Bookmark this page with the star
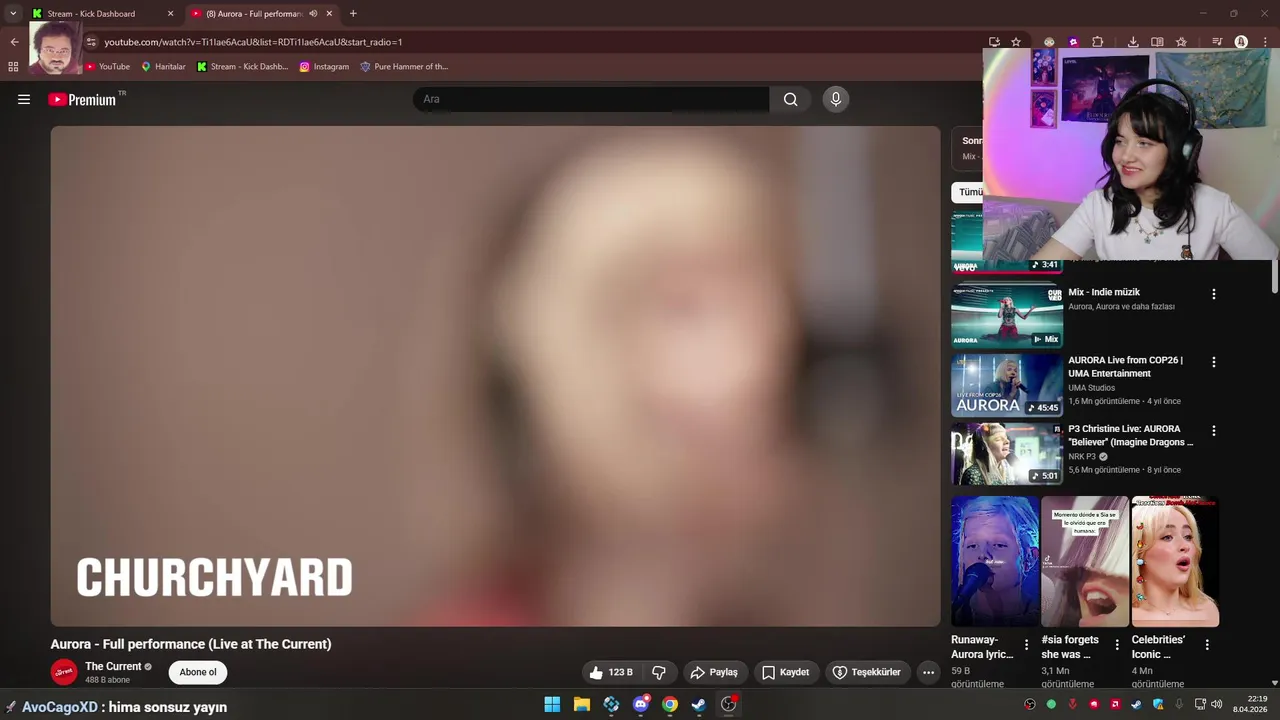The width and height of the screenshot is (1280, 720). (1016, 42)
